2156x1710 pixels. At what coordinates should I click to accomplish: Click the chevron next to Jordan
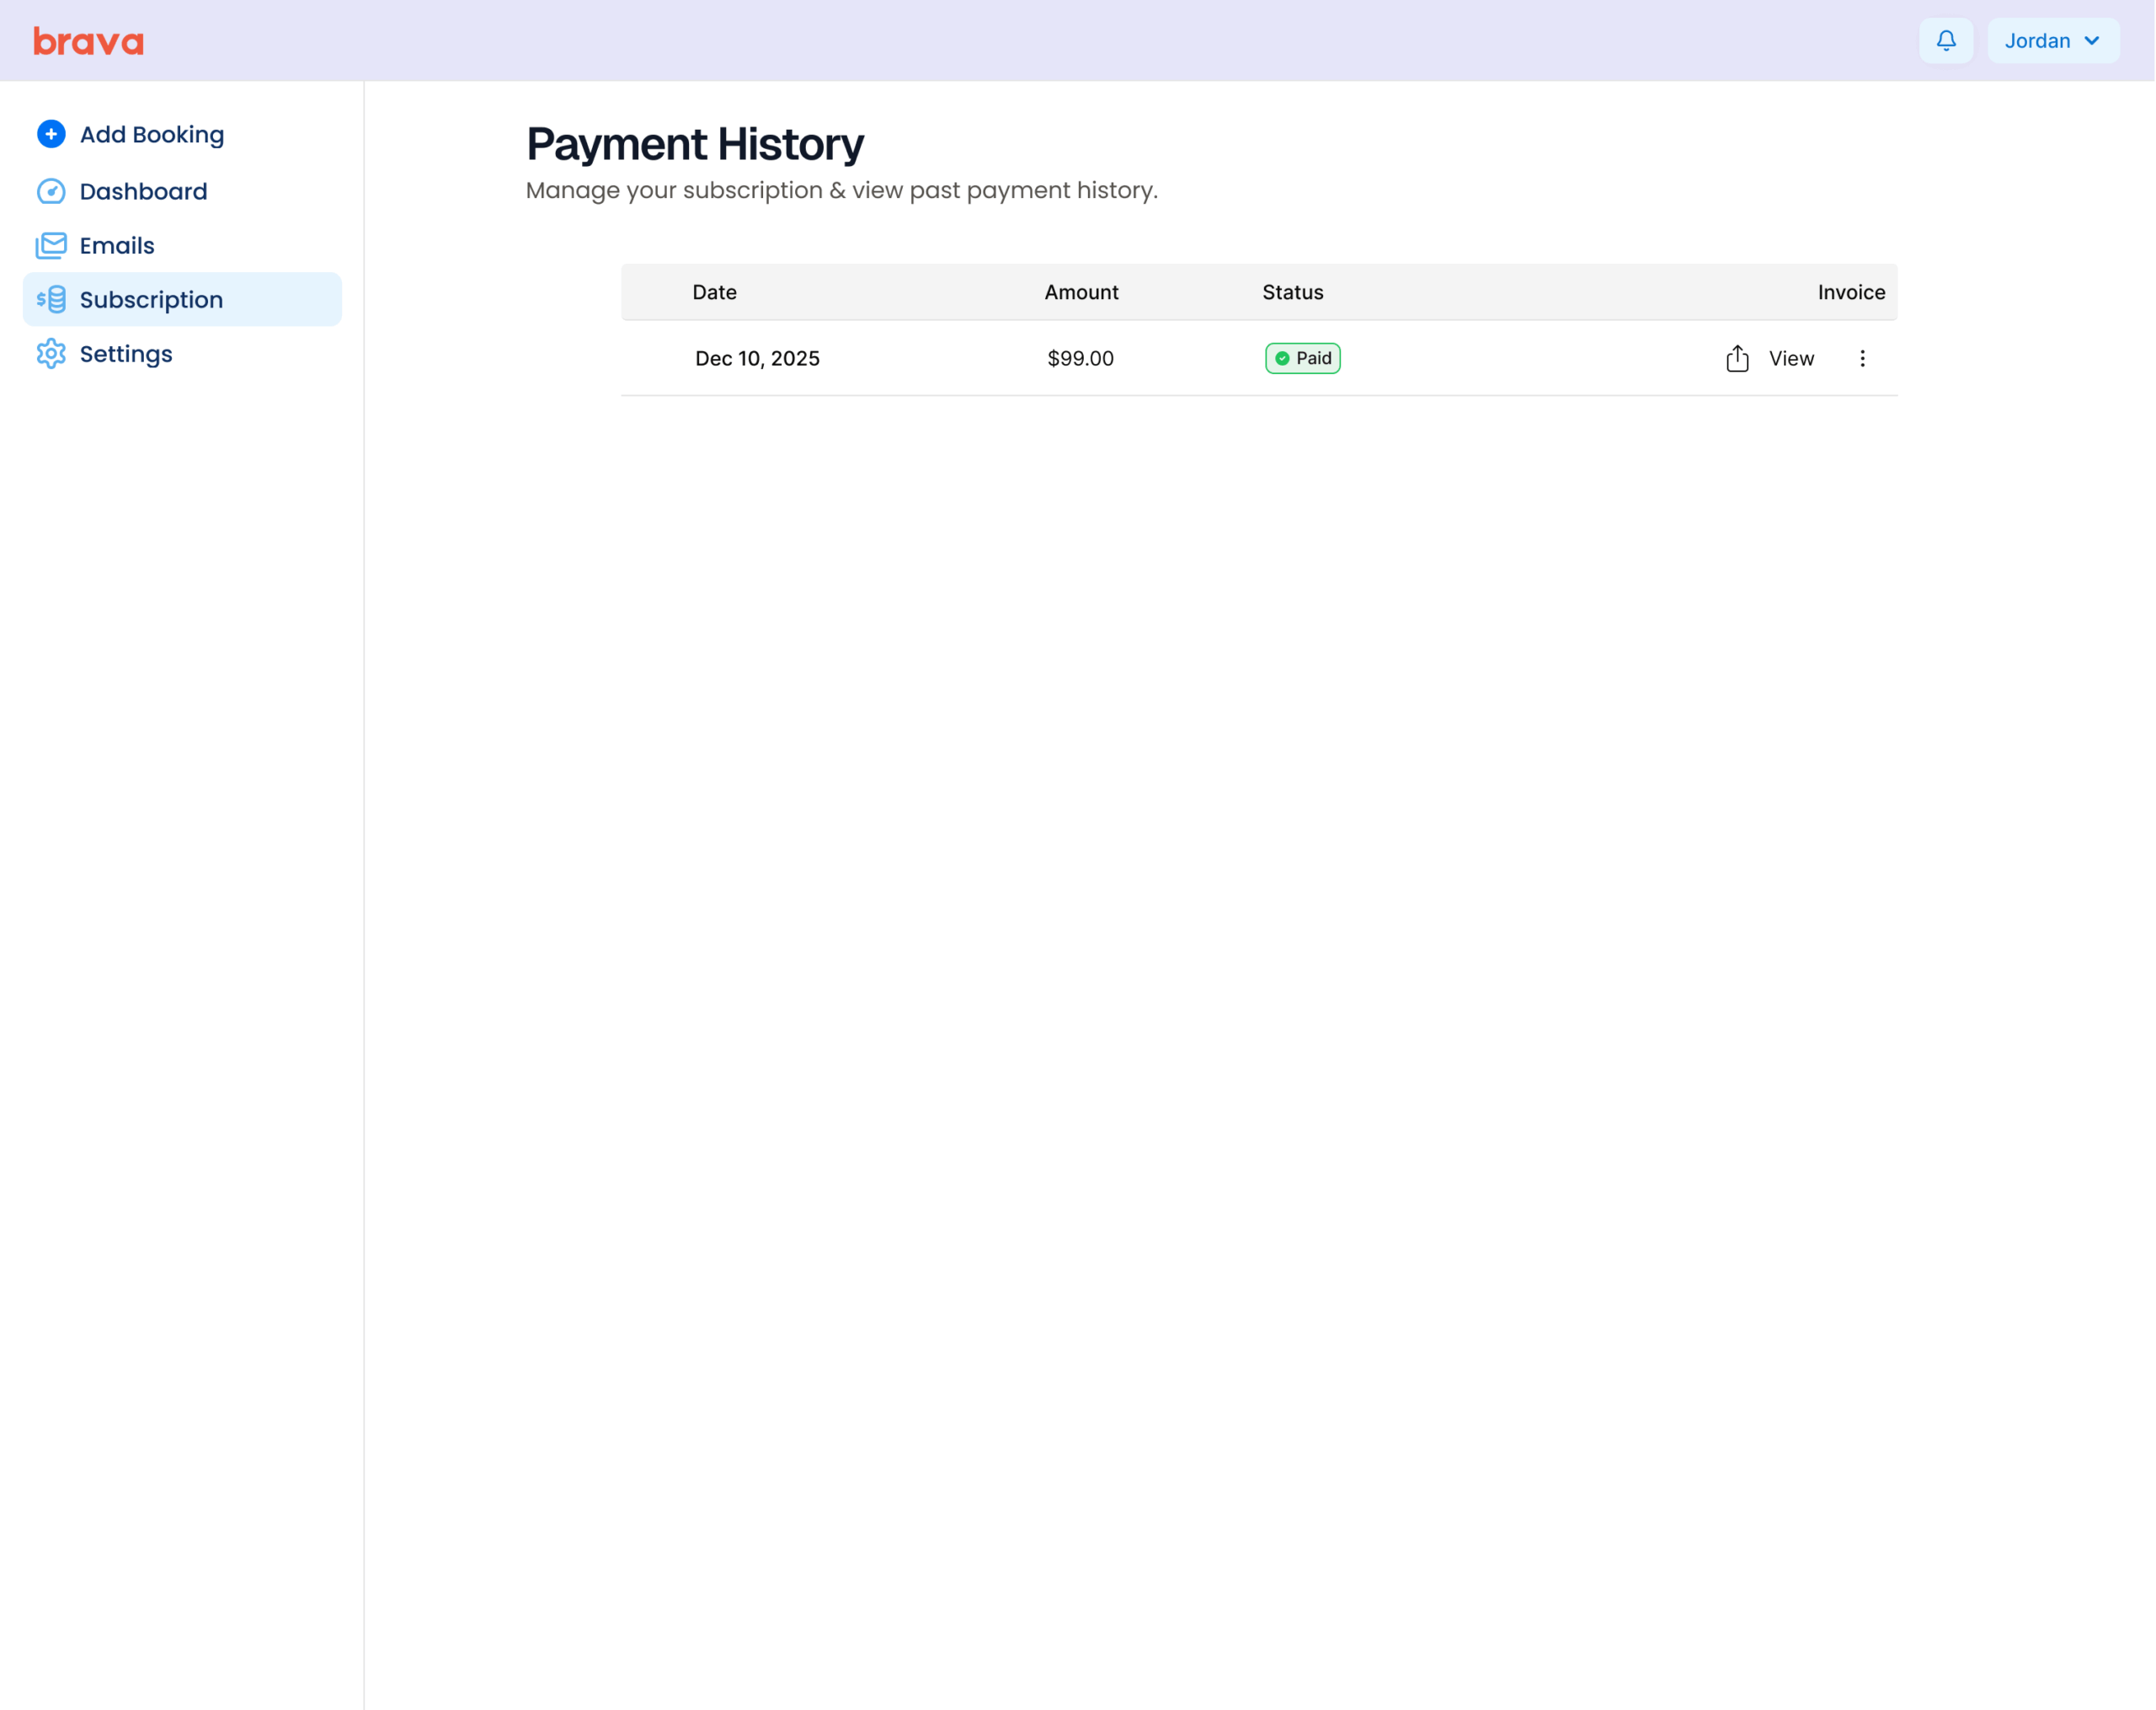pyautogui.click(x=2091, y=41)
